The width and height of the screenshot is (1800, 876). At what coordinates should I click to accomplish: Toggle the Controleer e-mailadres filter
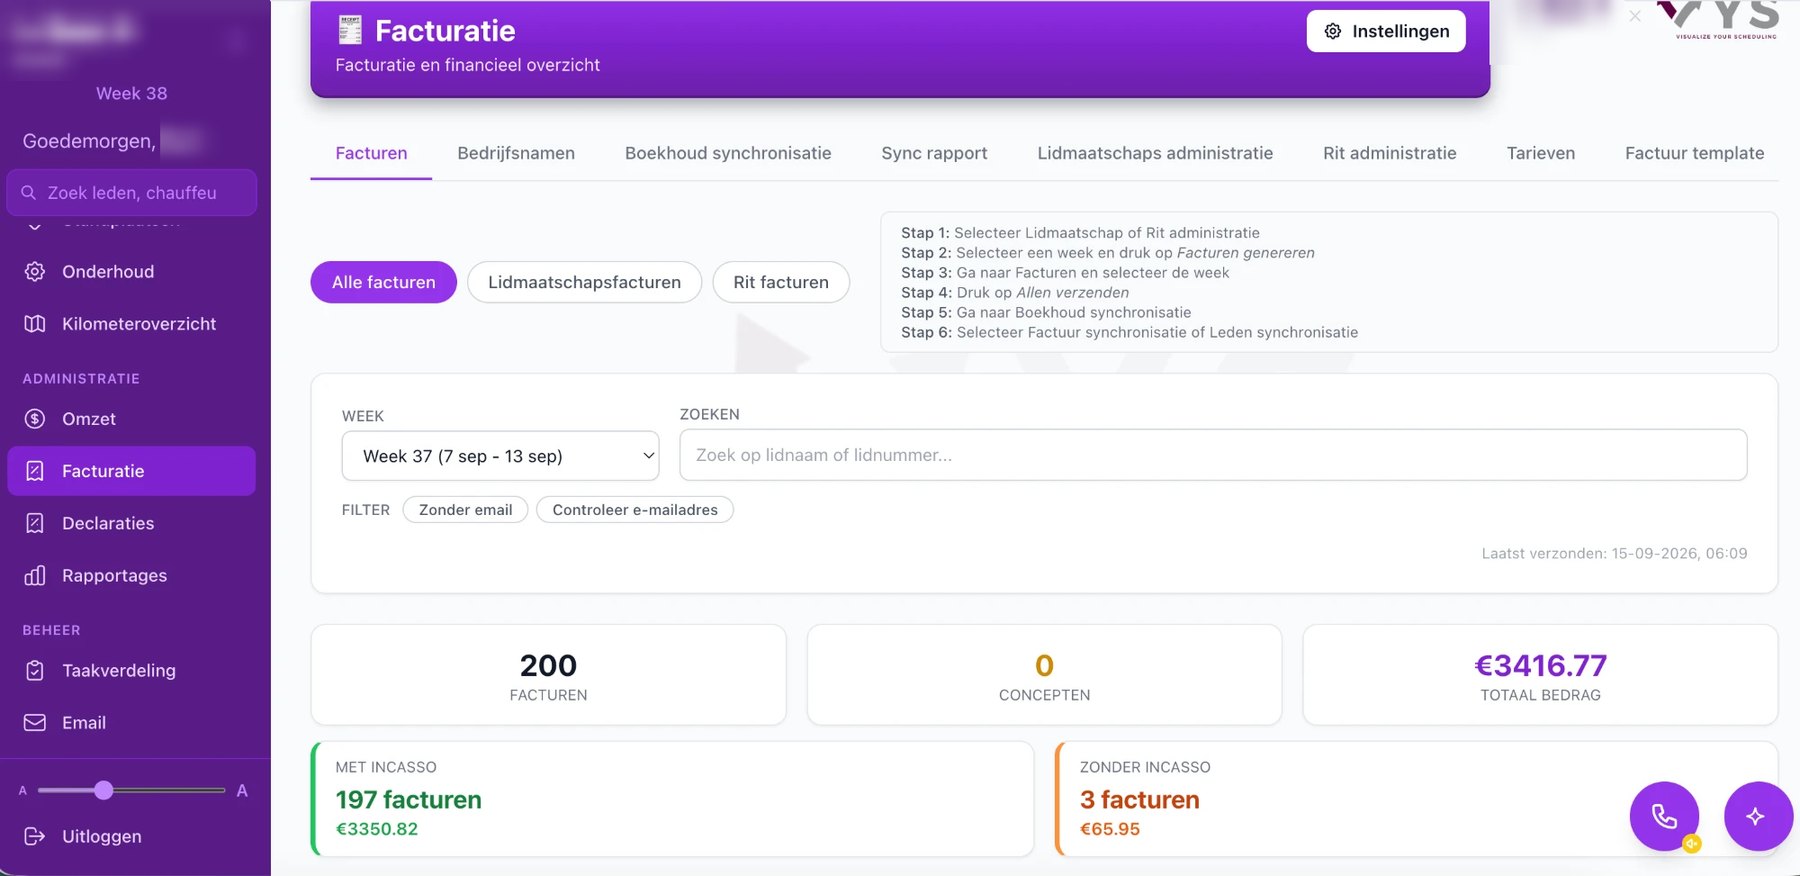[635, 510]
